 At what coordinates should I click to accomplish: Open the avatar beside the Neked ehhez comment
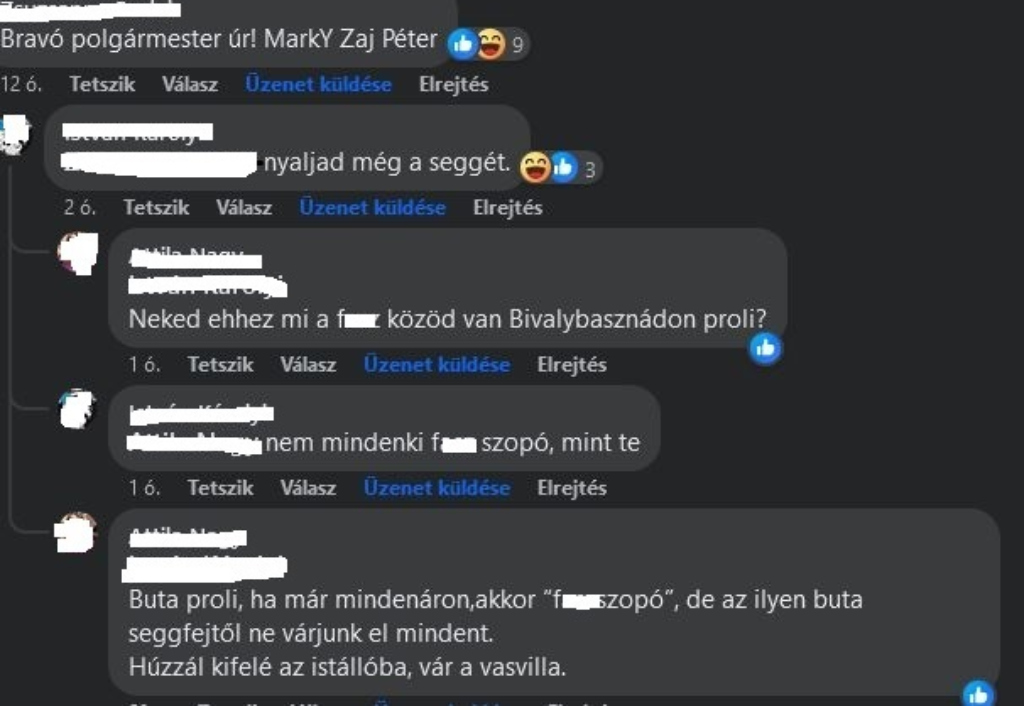(x=78, y=253)
